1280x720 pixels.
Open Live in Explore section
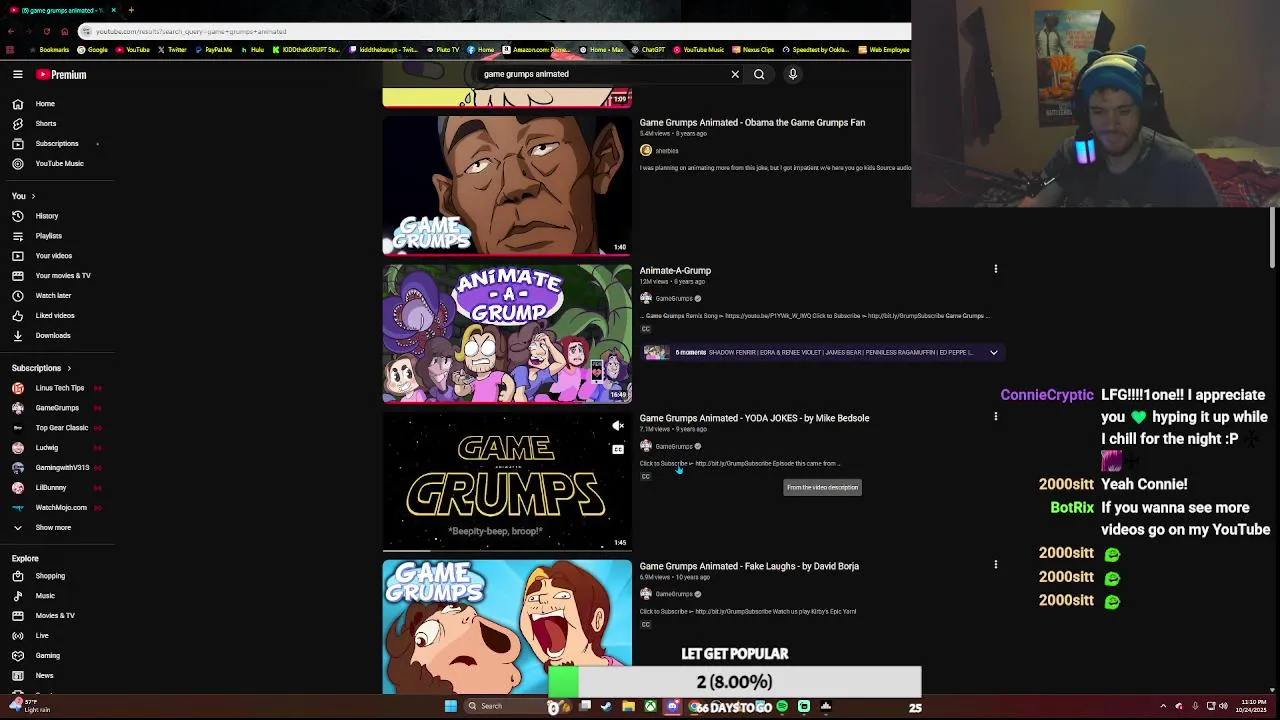pos(42,636)
